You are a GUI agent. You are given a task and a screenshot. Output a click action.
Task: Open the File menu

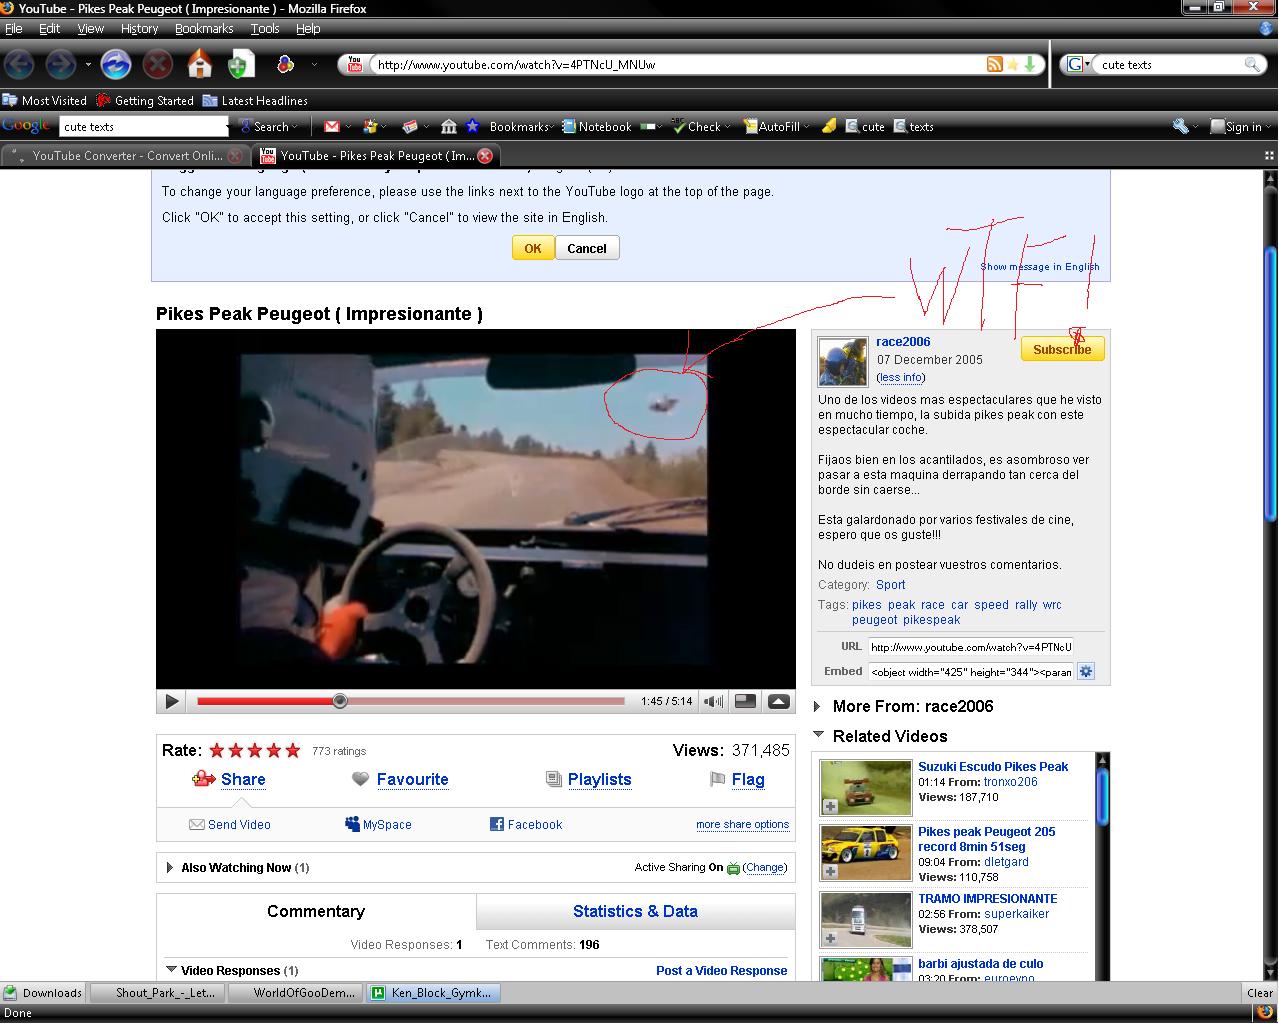(14, 29)
